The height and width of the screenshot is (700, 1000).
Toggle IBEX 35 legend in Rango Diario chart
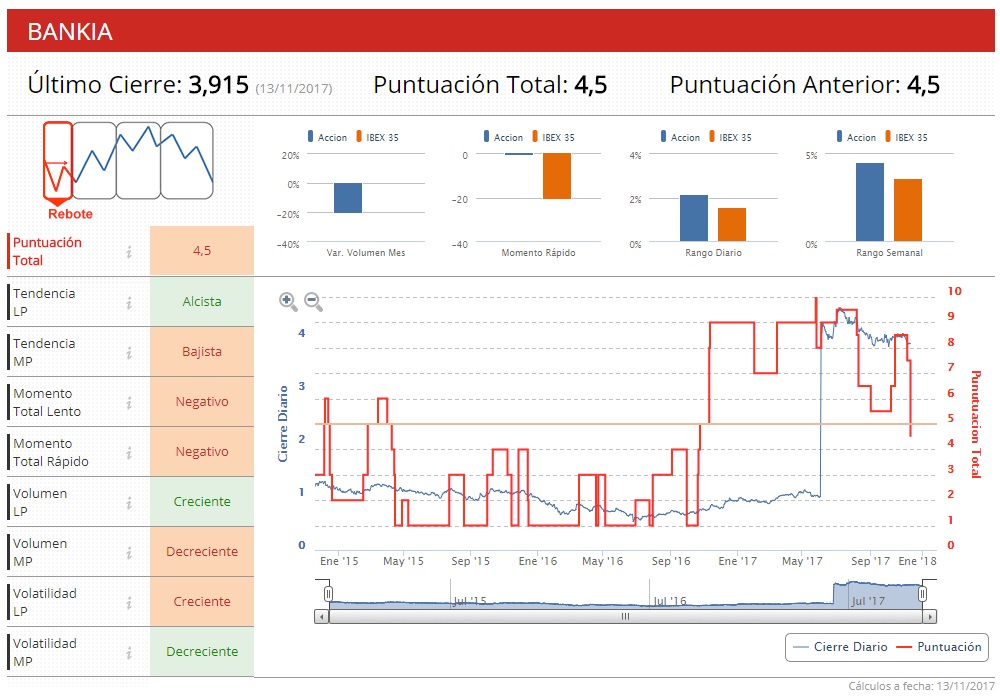731,137
